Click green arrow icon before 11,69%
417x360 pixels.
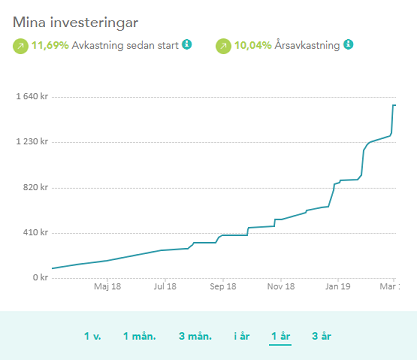21,46
